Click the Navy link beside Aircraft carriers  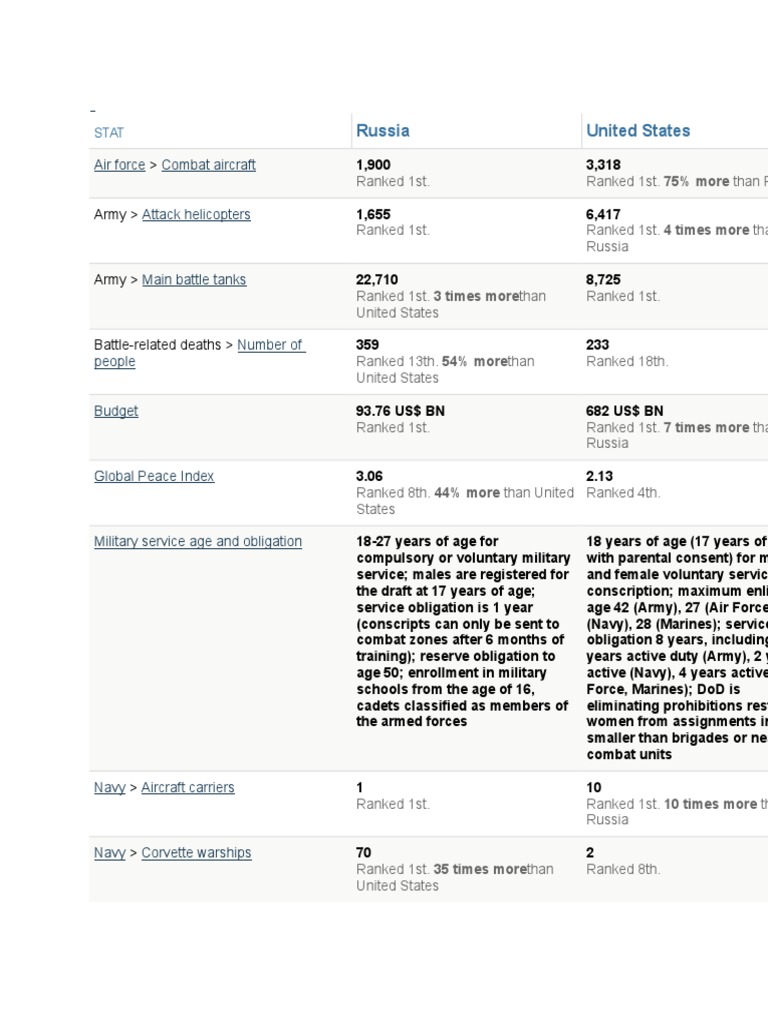(x=109, y=788)
